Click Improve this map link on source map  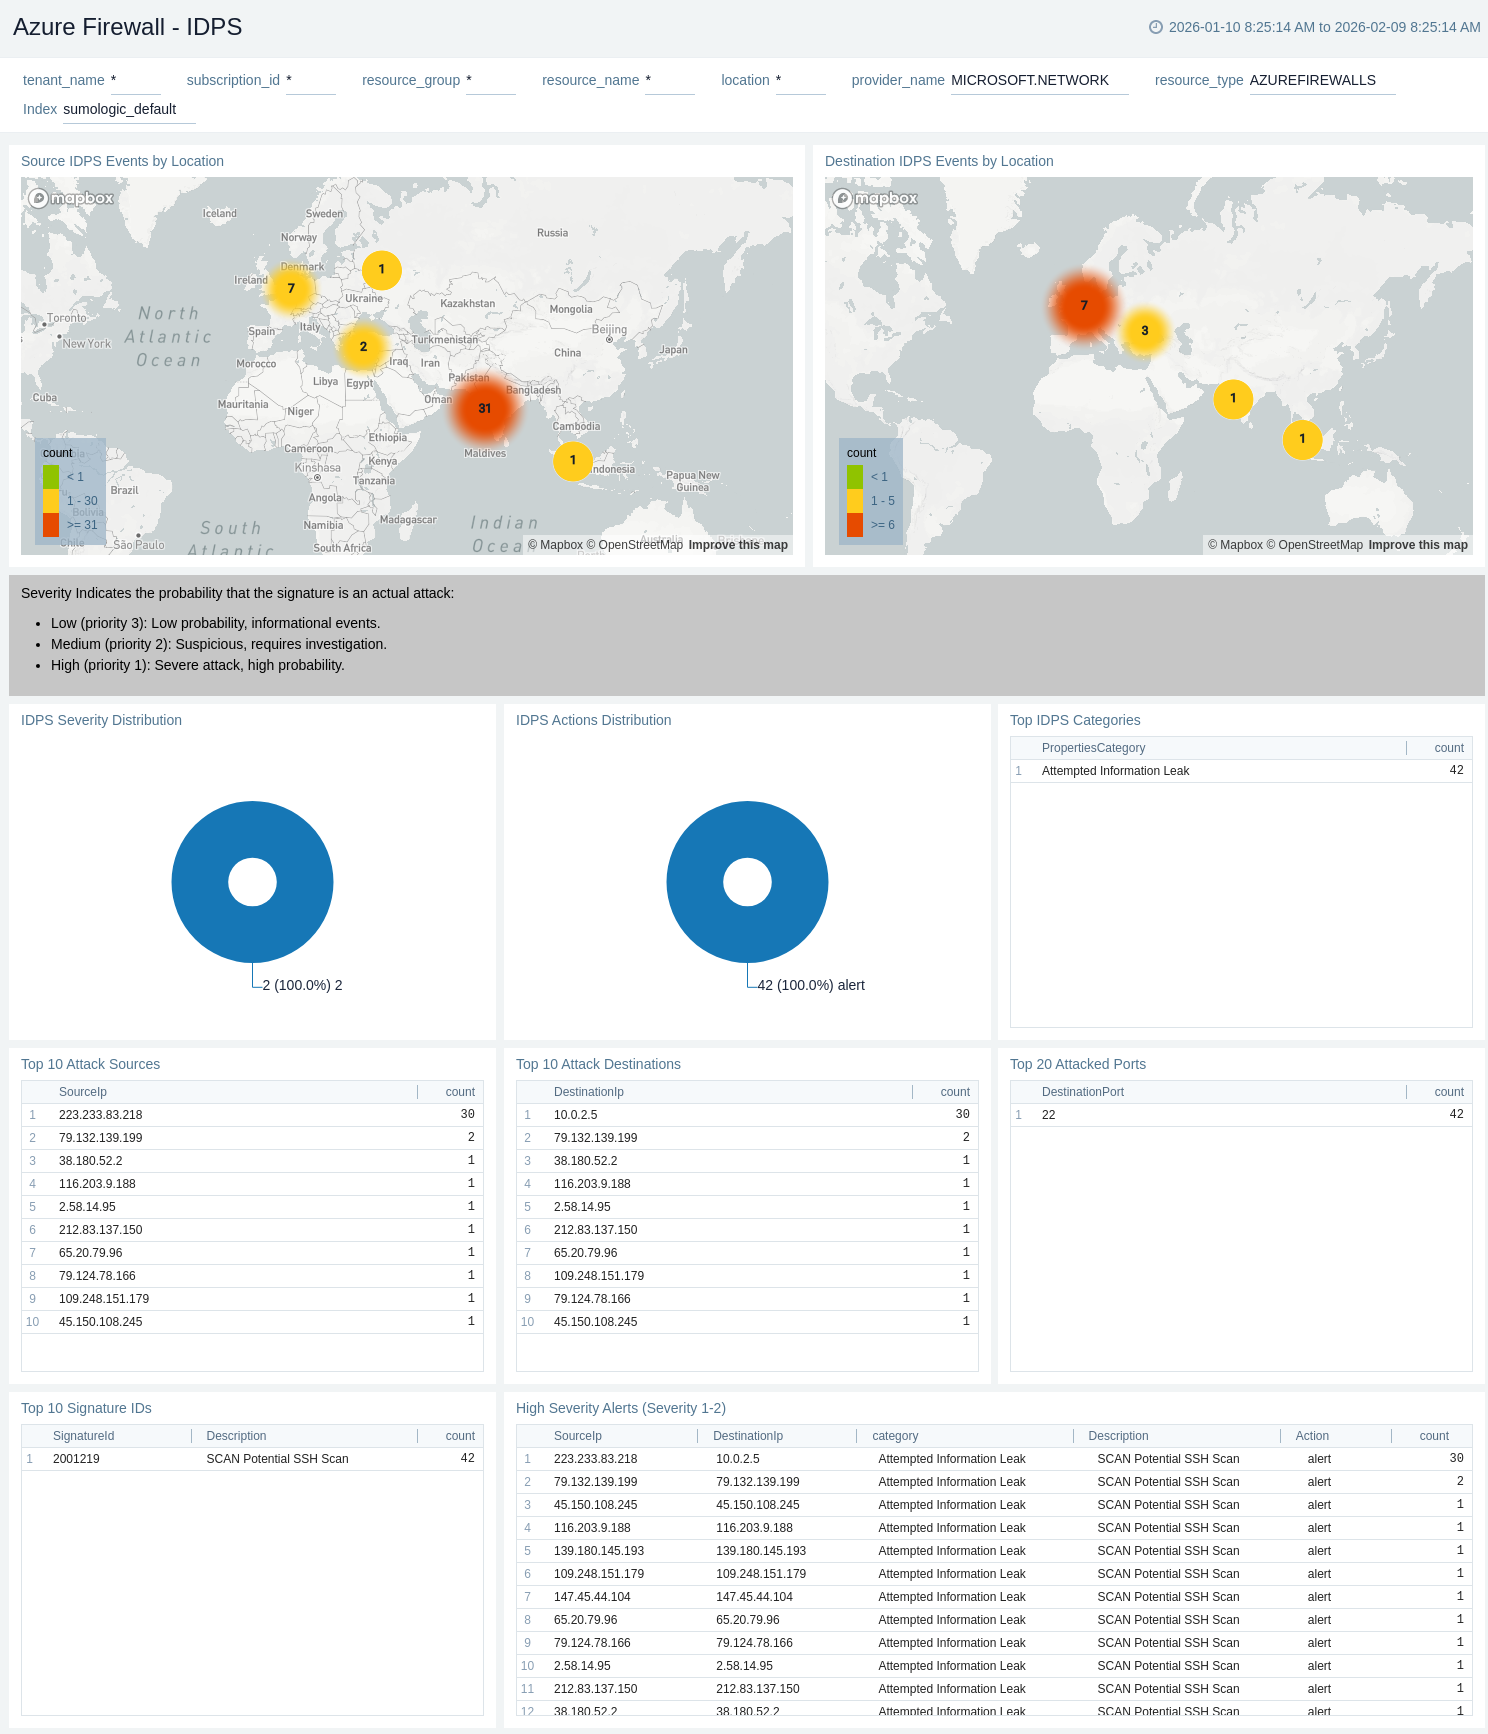[738, 545]
